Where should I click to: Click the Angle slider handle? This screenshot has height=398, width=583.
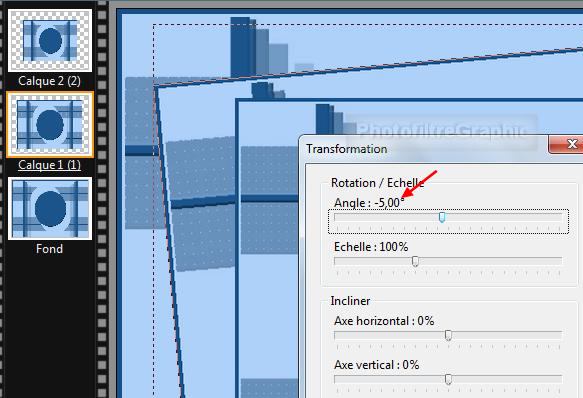pyautogui.click(x=442, y=217)
